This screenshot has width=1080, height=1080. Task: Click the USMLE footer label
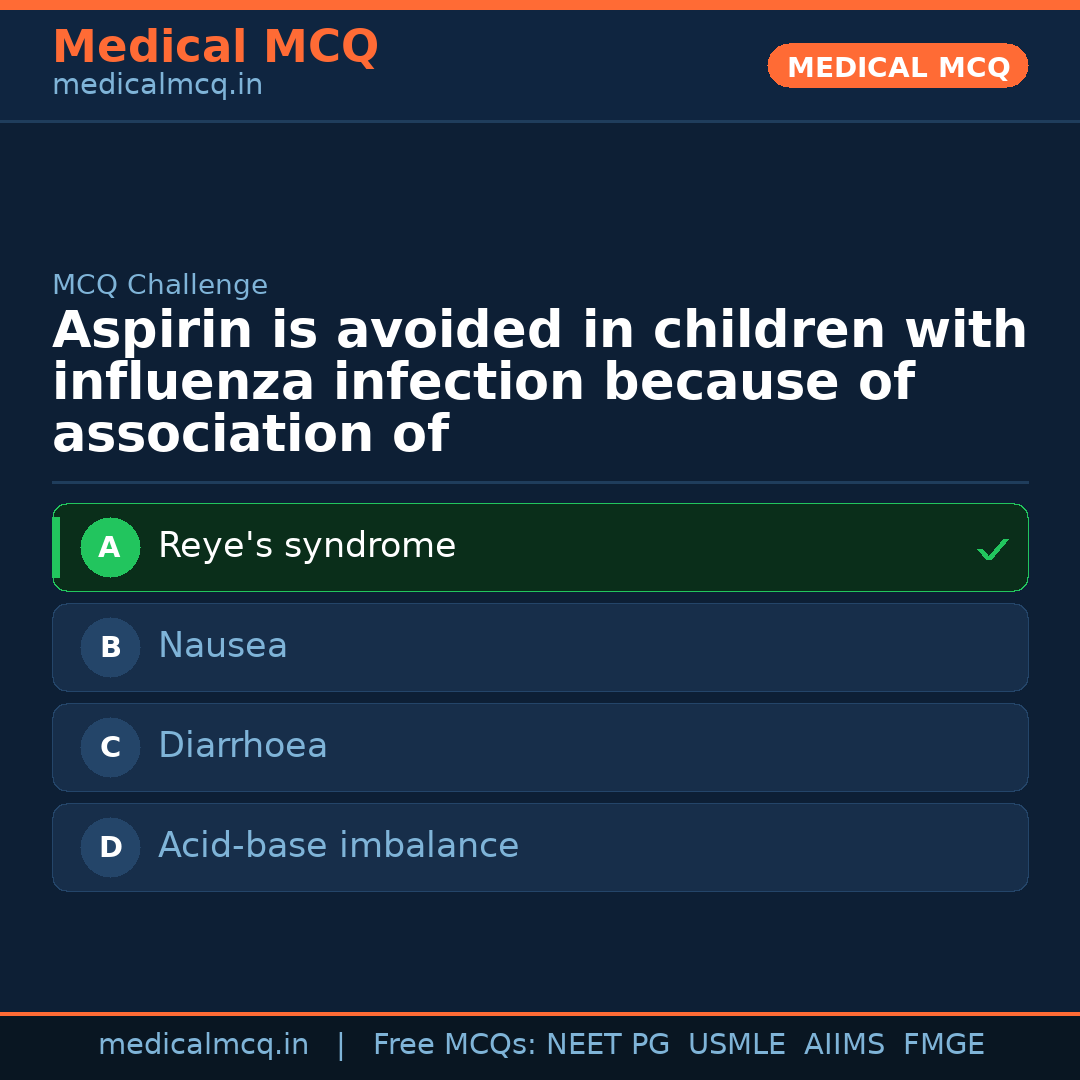click(736, 1045)
